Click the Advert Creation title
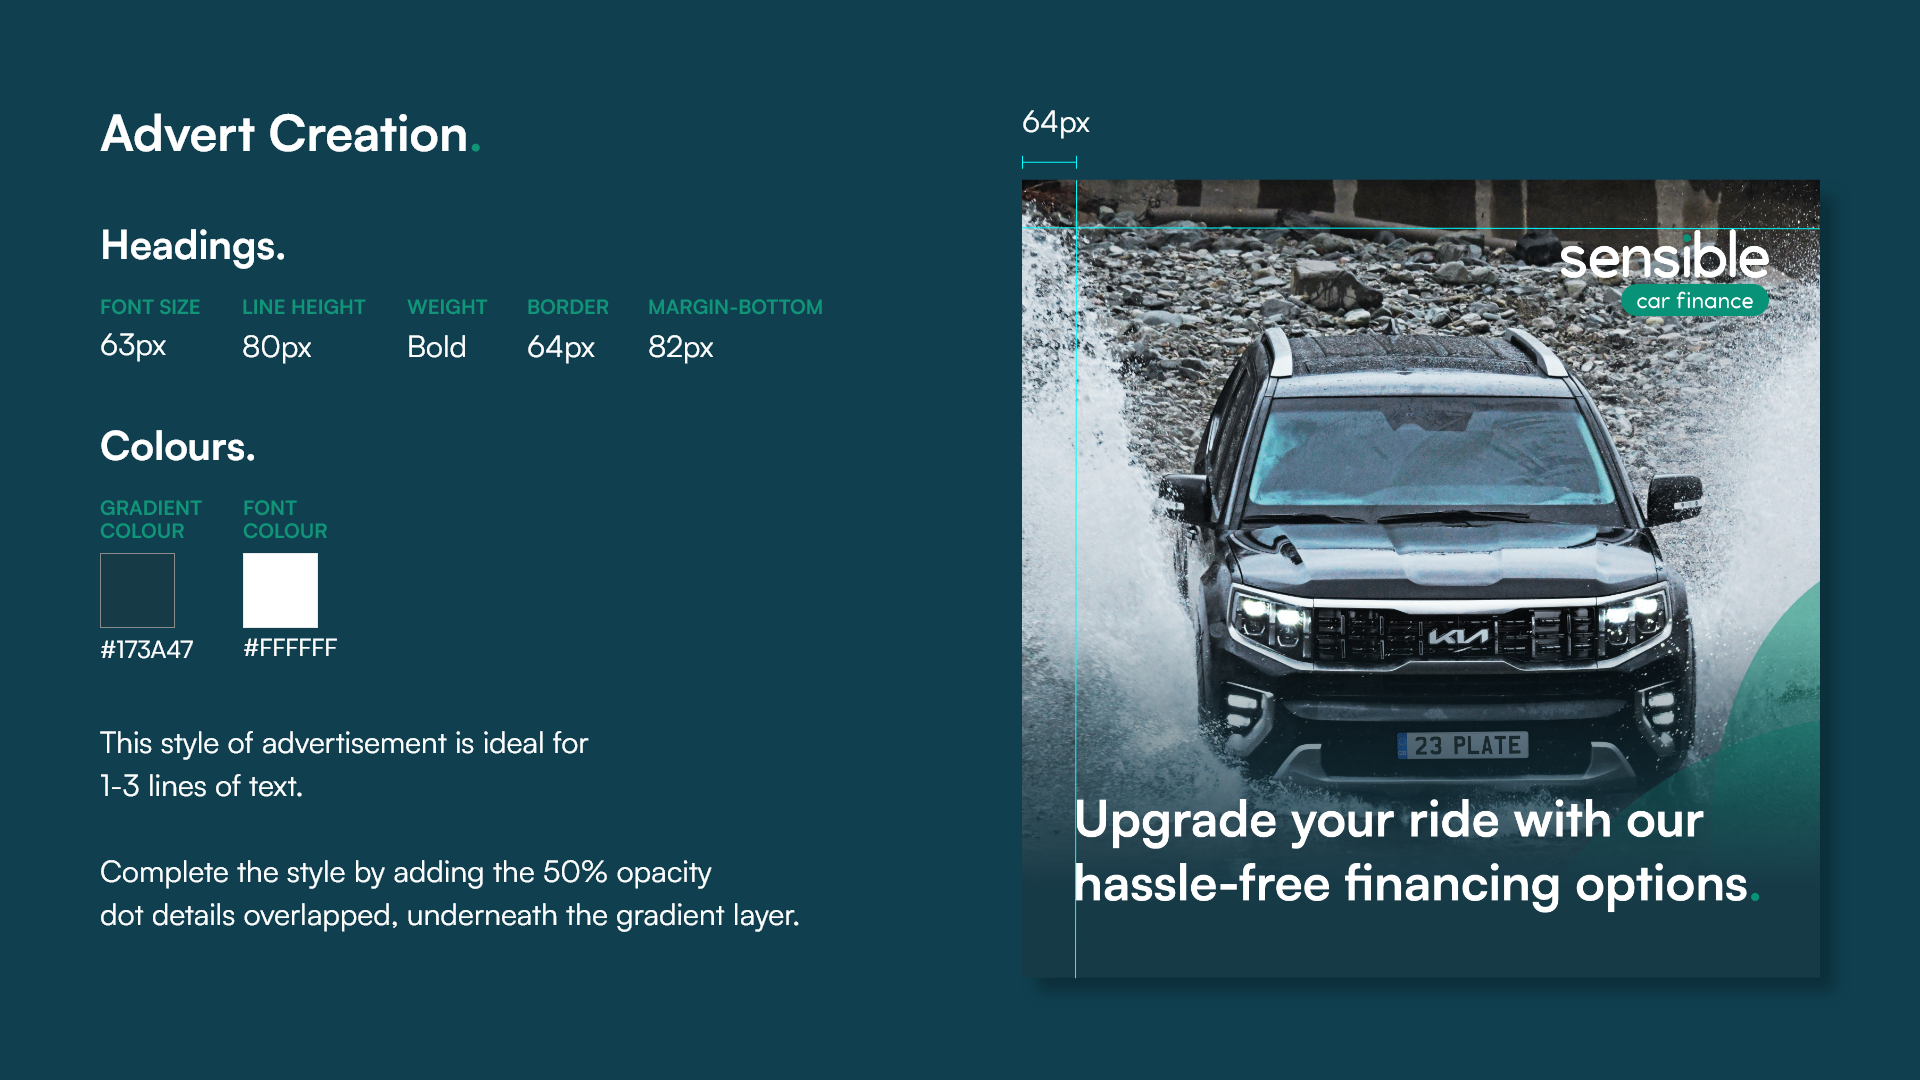Image resolution: width=1920 pixels, height=1080 pixels. (x=290, y=134)
